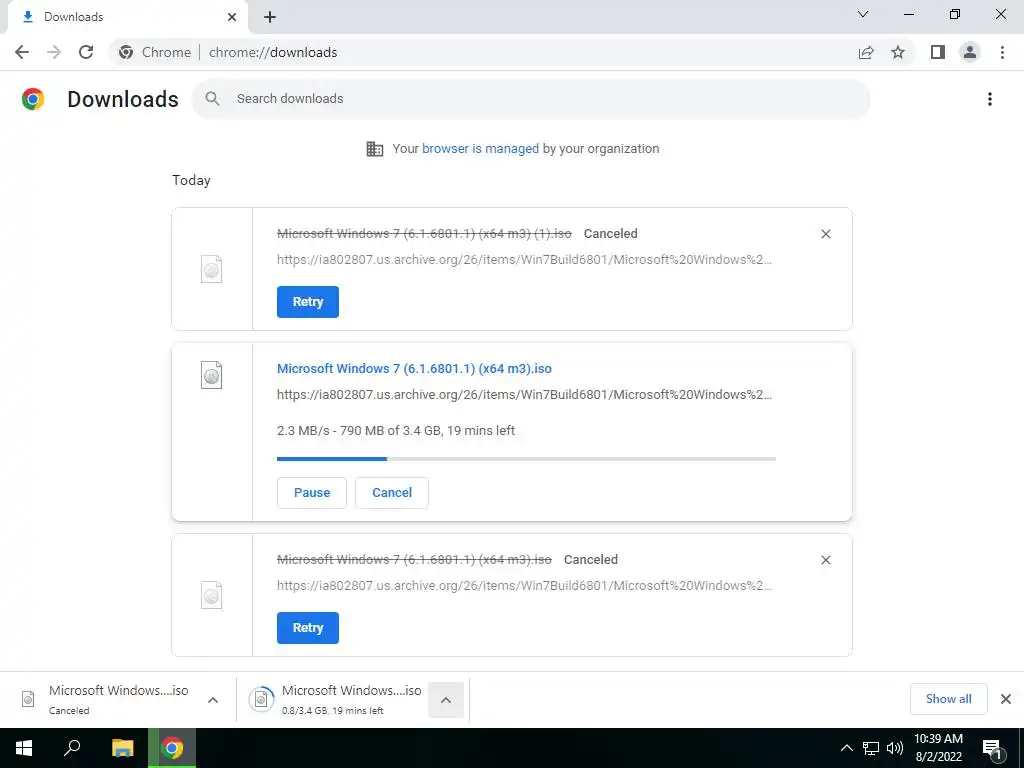Open the tab search chevron
The height and width of the screenshot is (768, 1024).
(863, 14)
